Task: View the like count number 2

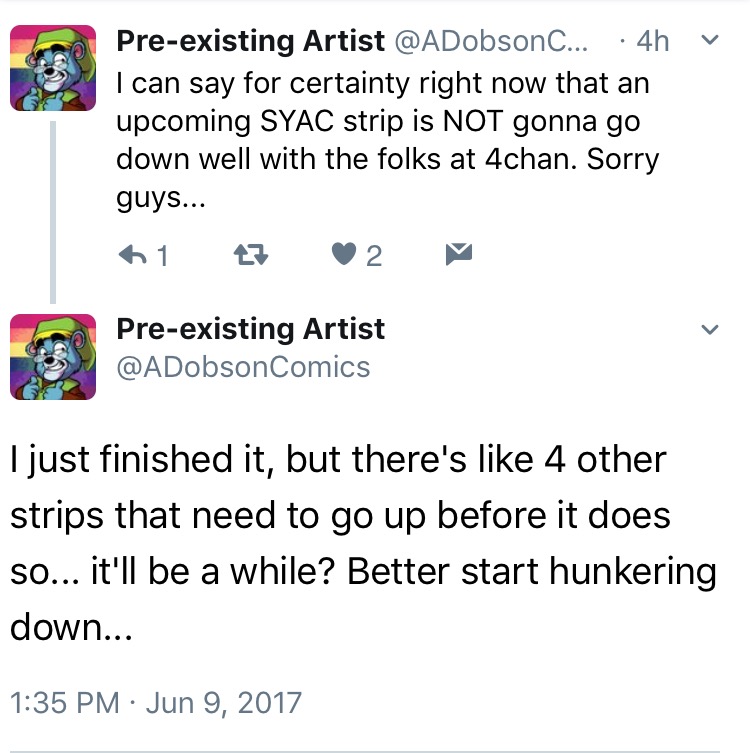Action: [374, 255]
